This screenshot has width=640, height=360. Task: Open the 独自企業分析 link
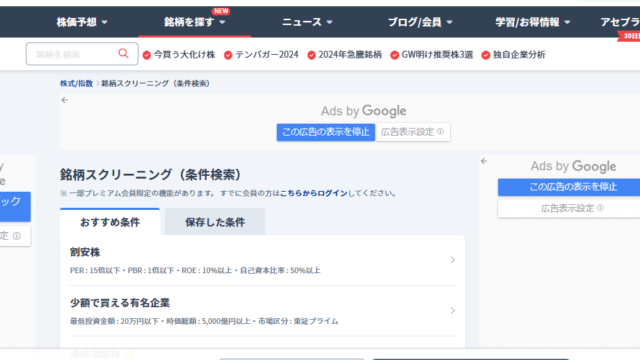coord(519,55)
